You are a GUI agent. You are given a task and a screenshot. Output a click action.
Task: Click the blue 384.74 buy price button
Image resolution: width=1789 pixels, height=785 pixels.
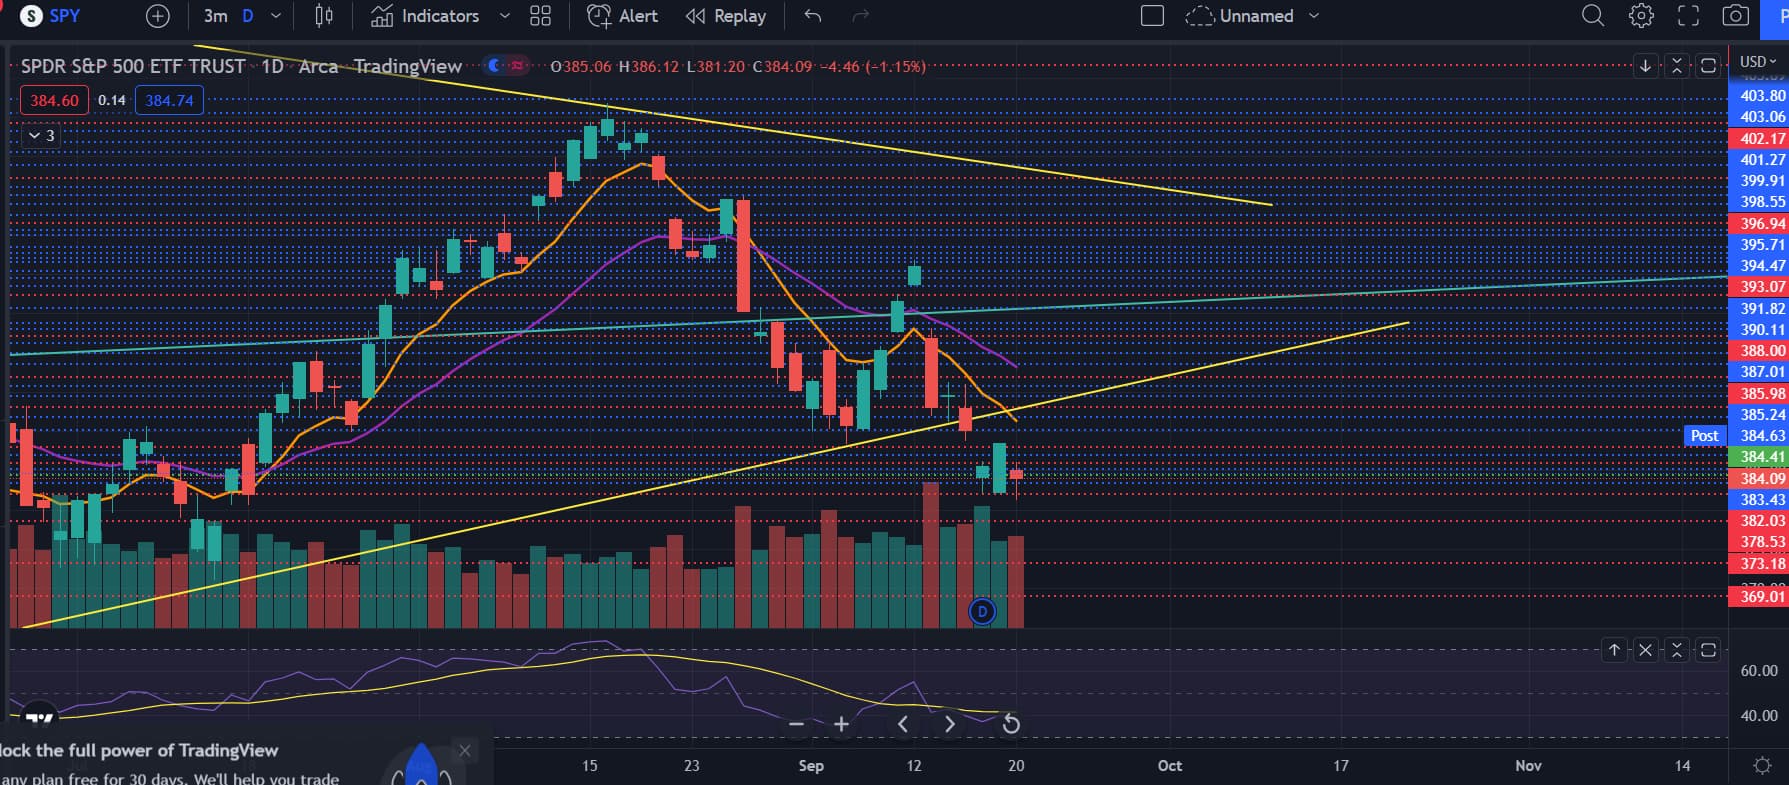coord(169,100)
